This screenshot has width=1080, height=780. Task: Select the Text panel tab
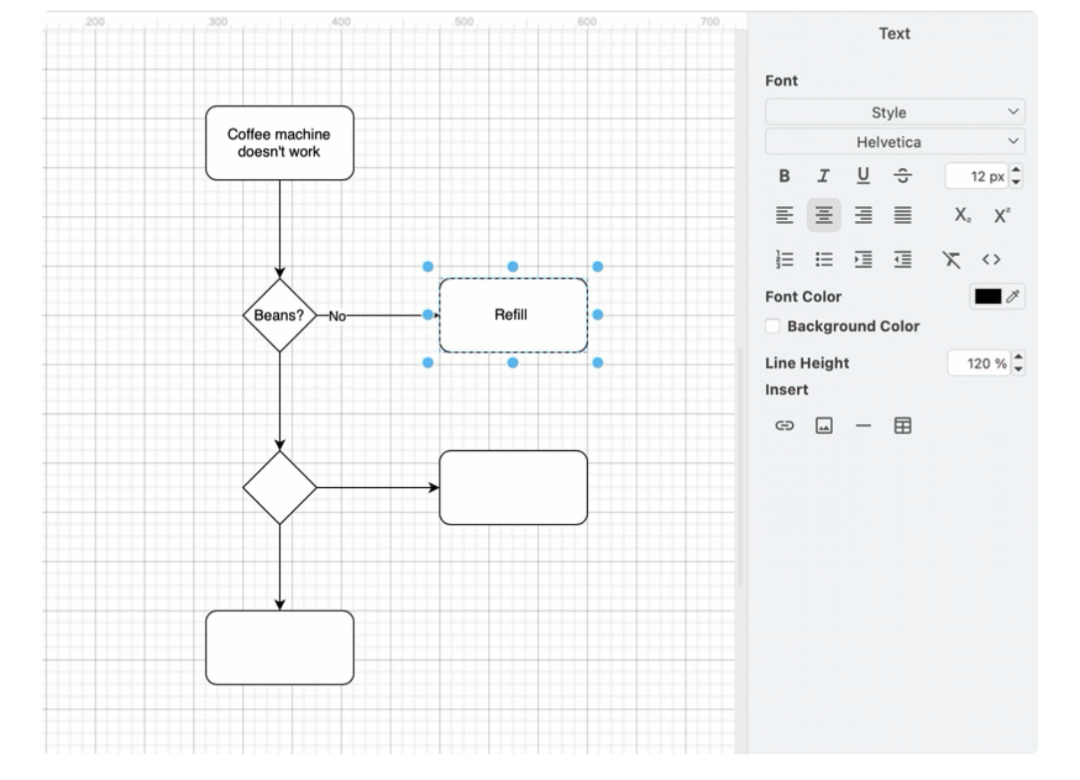[894, 34]
